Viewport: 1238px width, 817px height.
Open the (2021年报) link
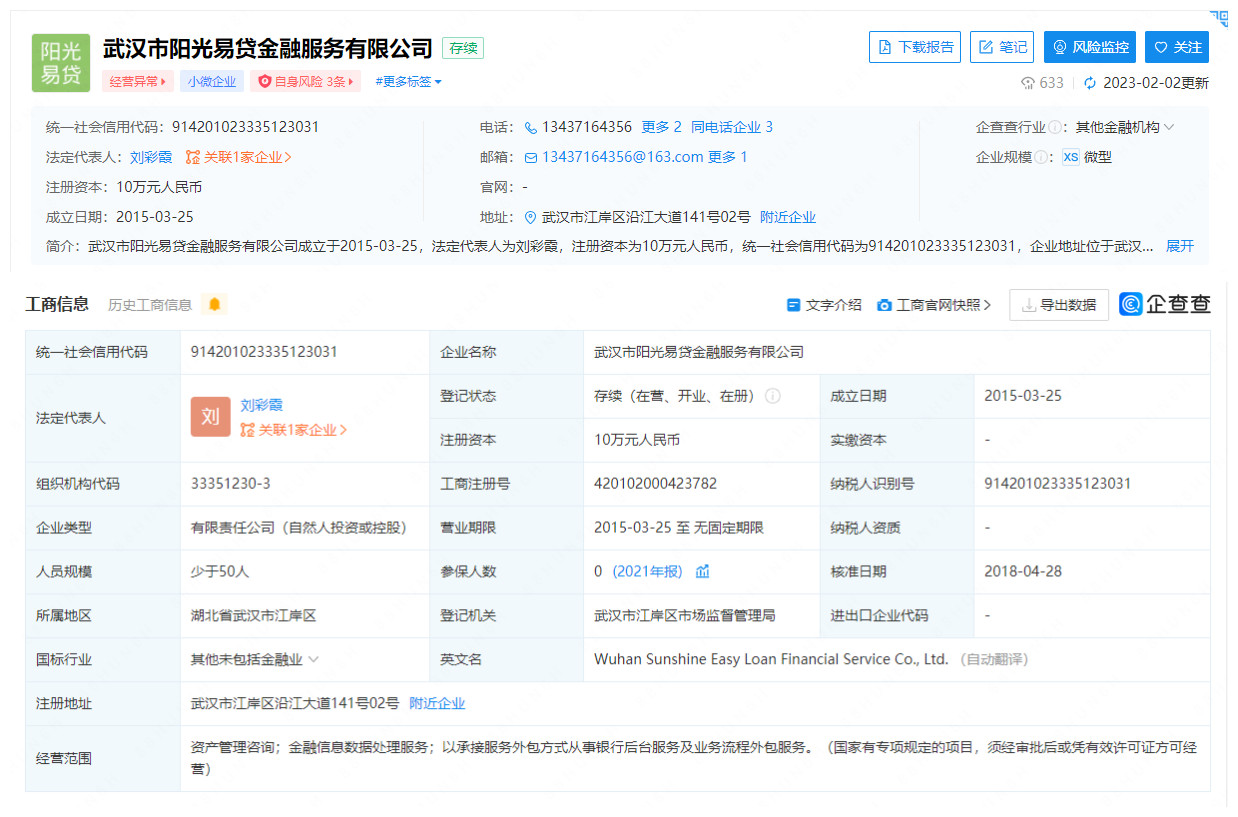point(648,571)
